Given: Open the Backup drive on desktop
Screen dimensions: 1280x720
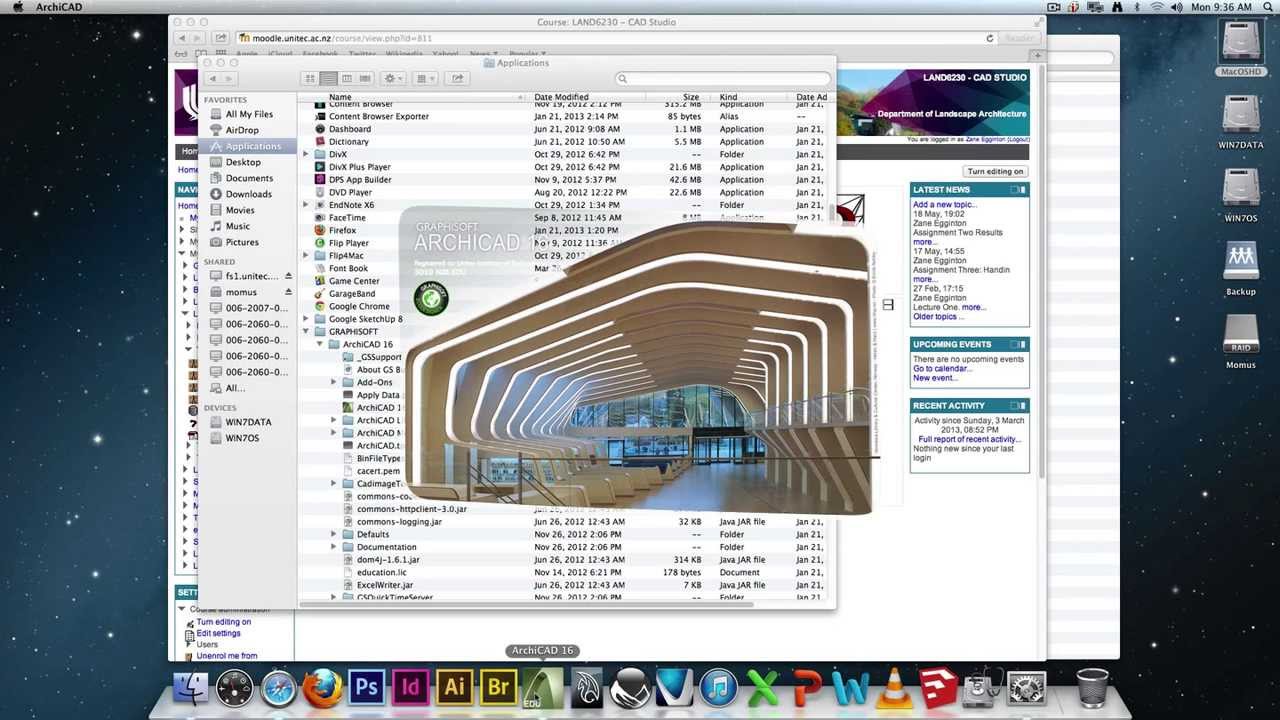Looking at the screenshot, I should tap(1241, 268).
